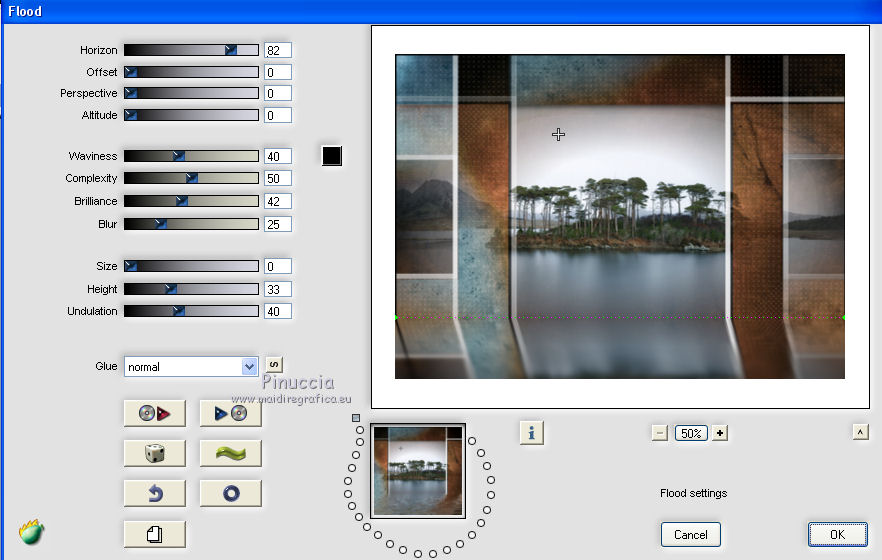Zoom out preview with minus button
The height and width of the screenshot is (560, 882).
click(x=659, y=433)
